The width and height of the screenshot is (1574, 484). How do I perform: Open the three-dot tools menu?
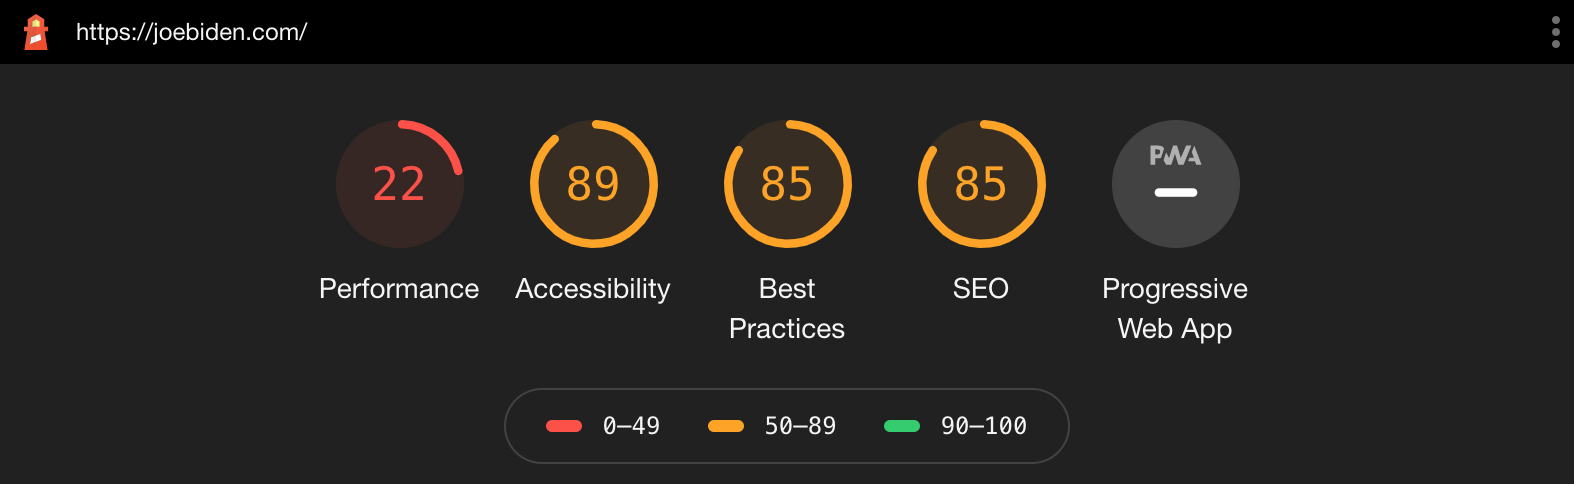click(x=1555, y=32)
